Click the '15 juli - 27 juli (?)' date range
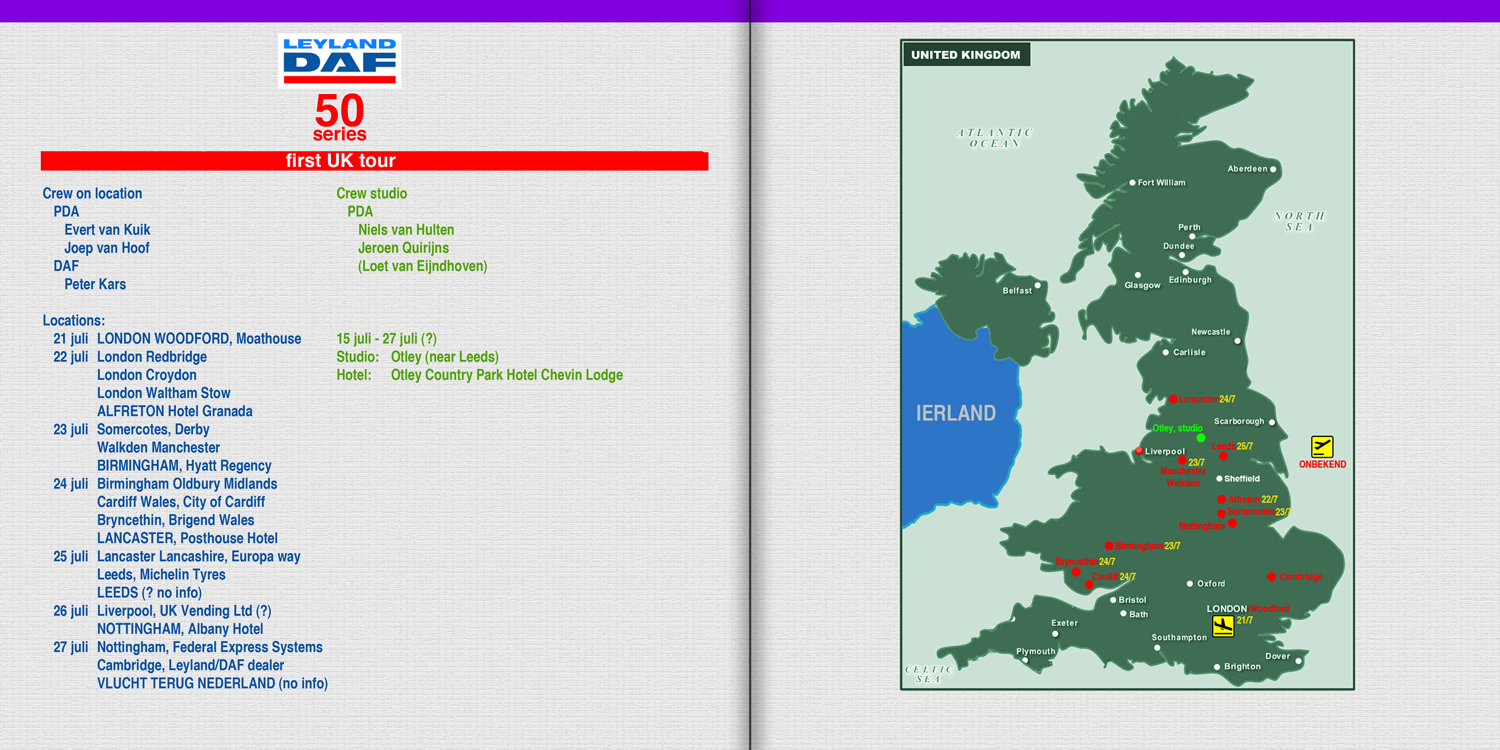The height and width of the screenshot is (750, 1500). (x=387, y=339)
